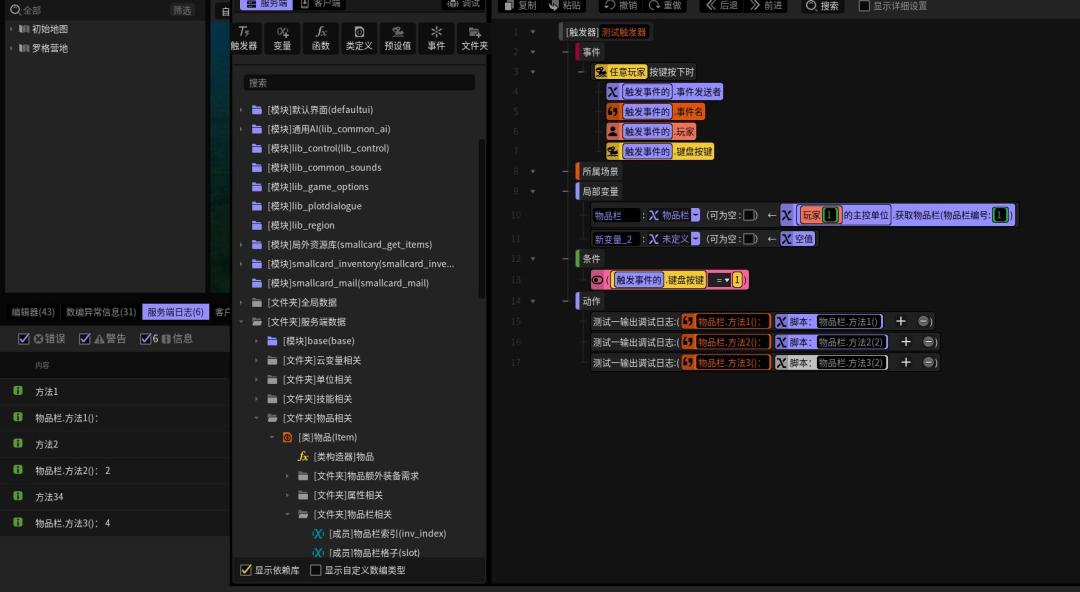
Task: Select the 函数 (function) toolbar icon
Action: coord(321,38)
